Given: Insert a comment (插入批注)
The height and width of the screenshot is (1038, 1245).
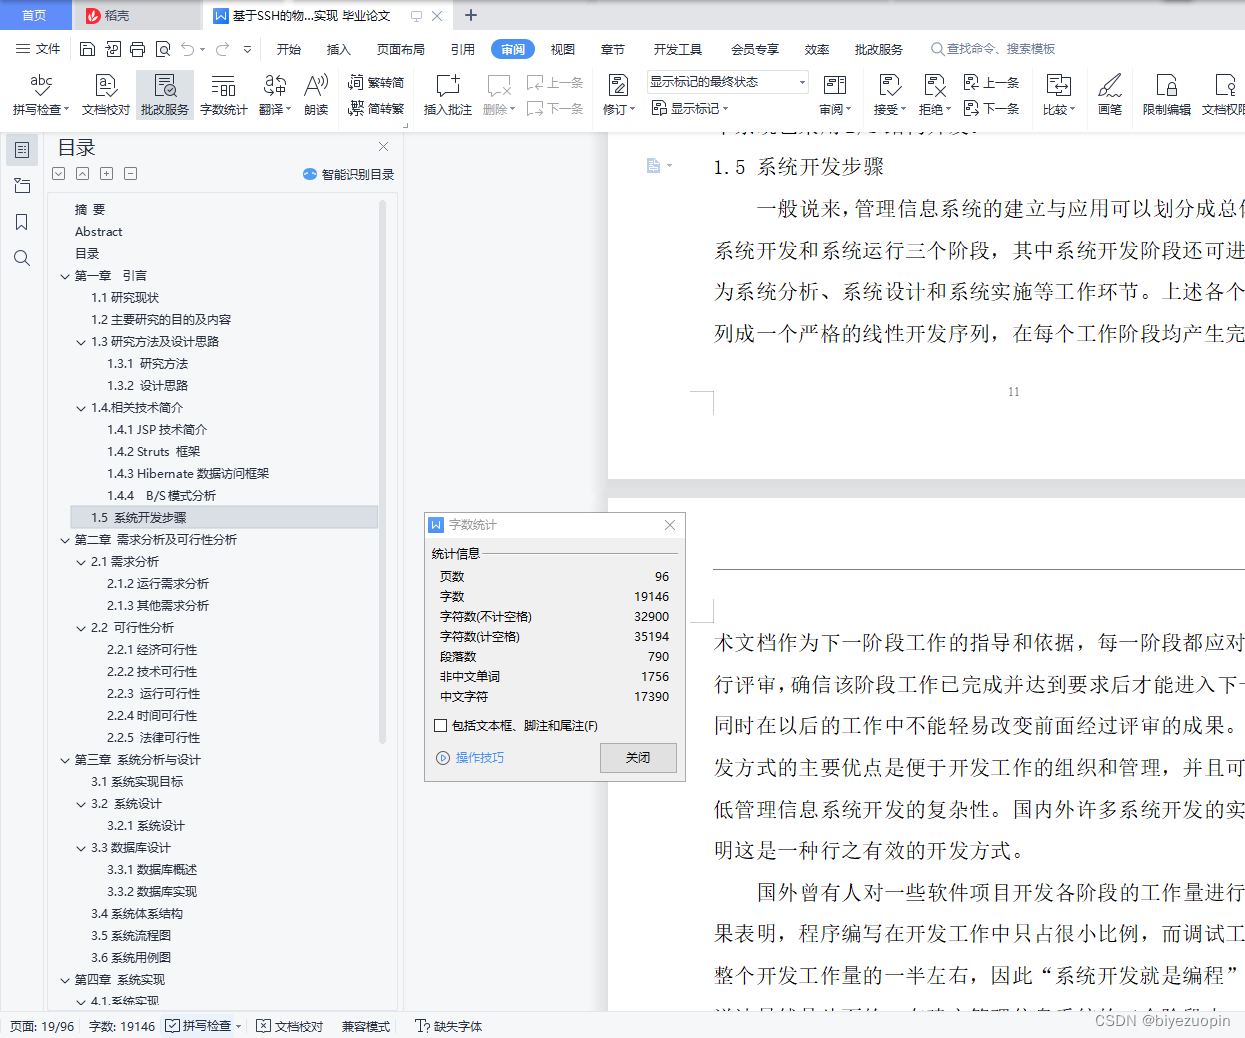Looking at the screenshot, I should click(x=447, y=95).
